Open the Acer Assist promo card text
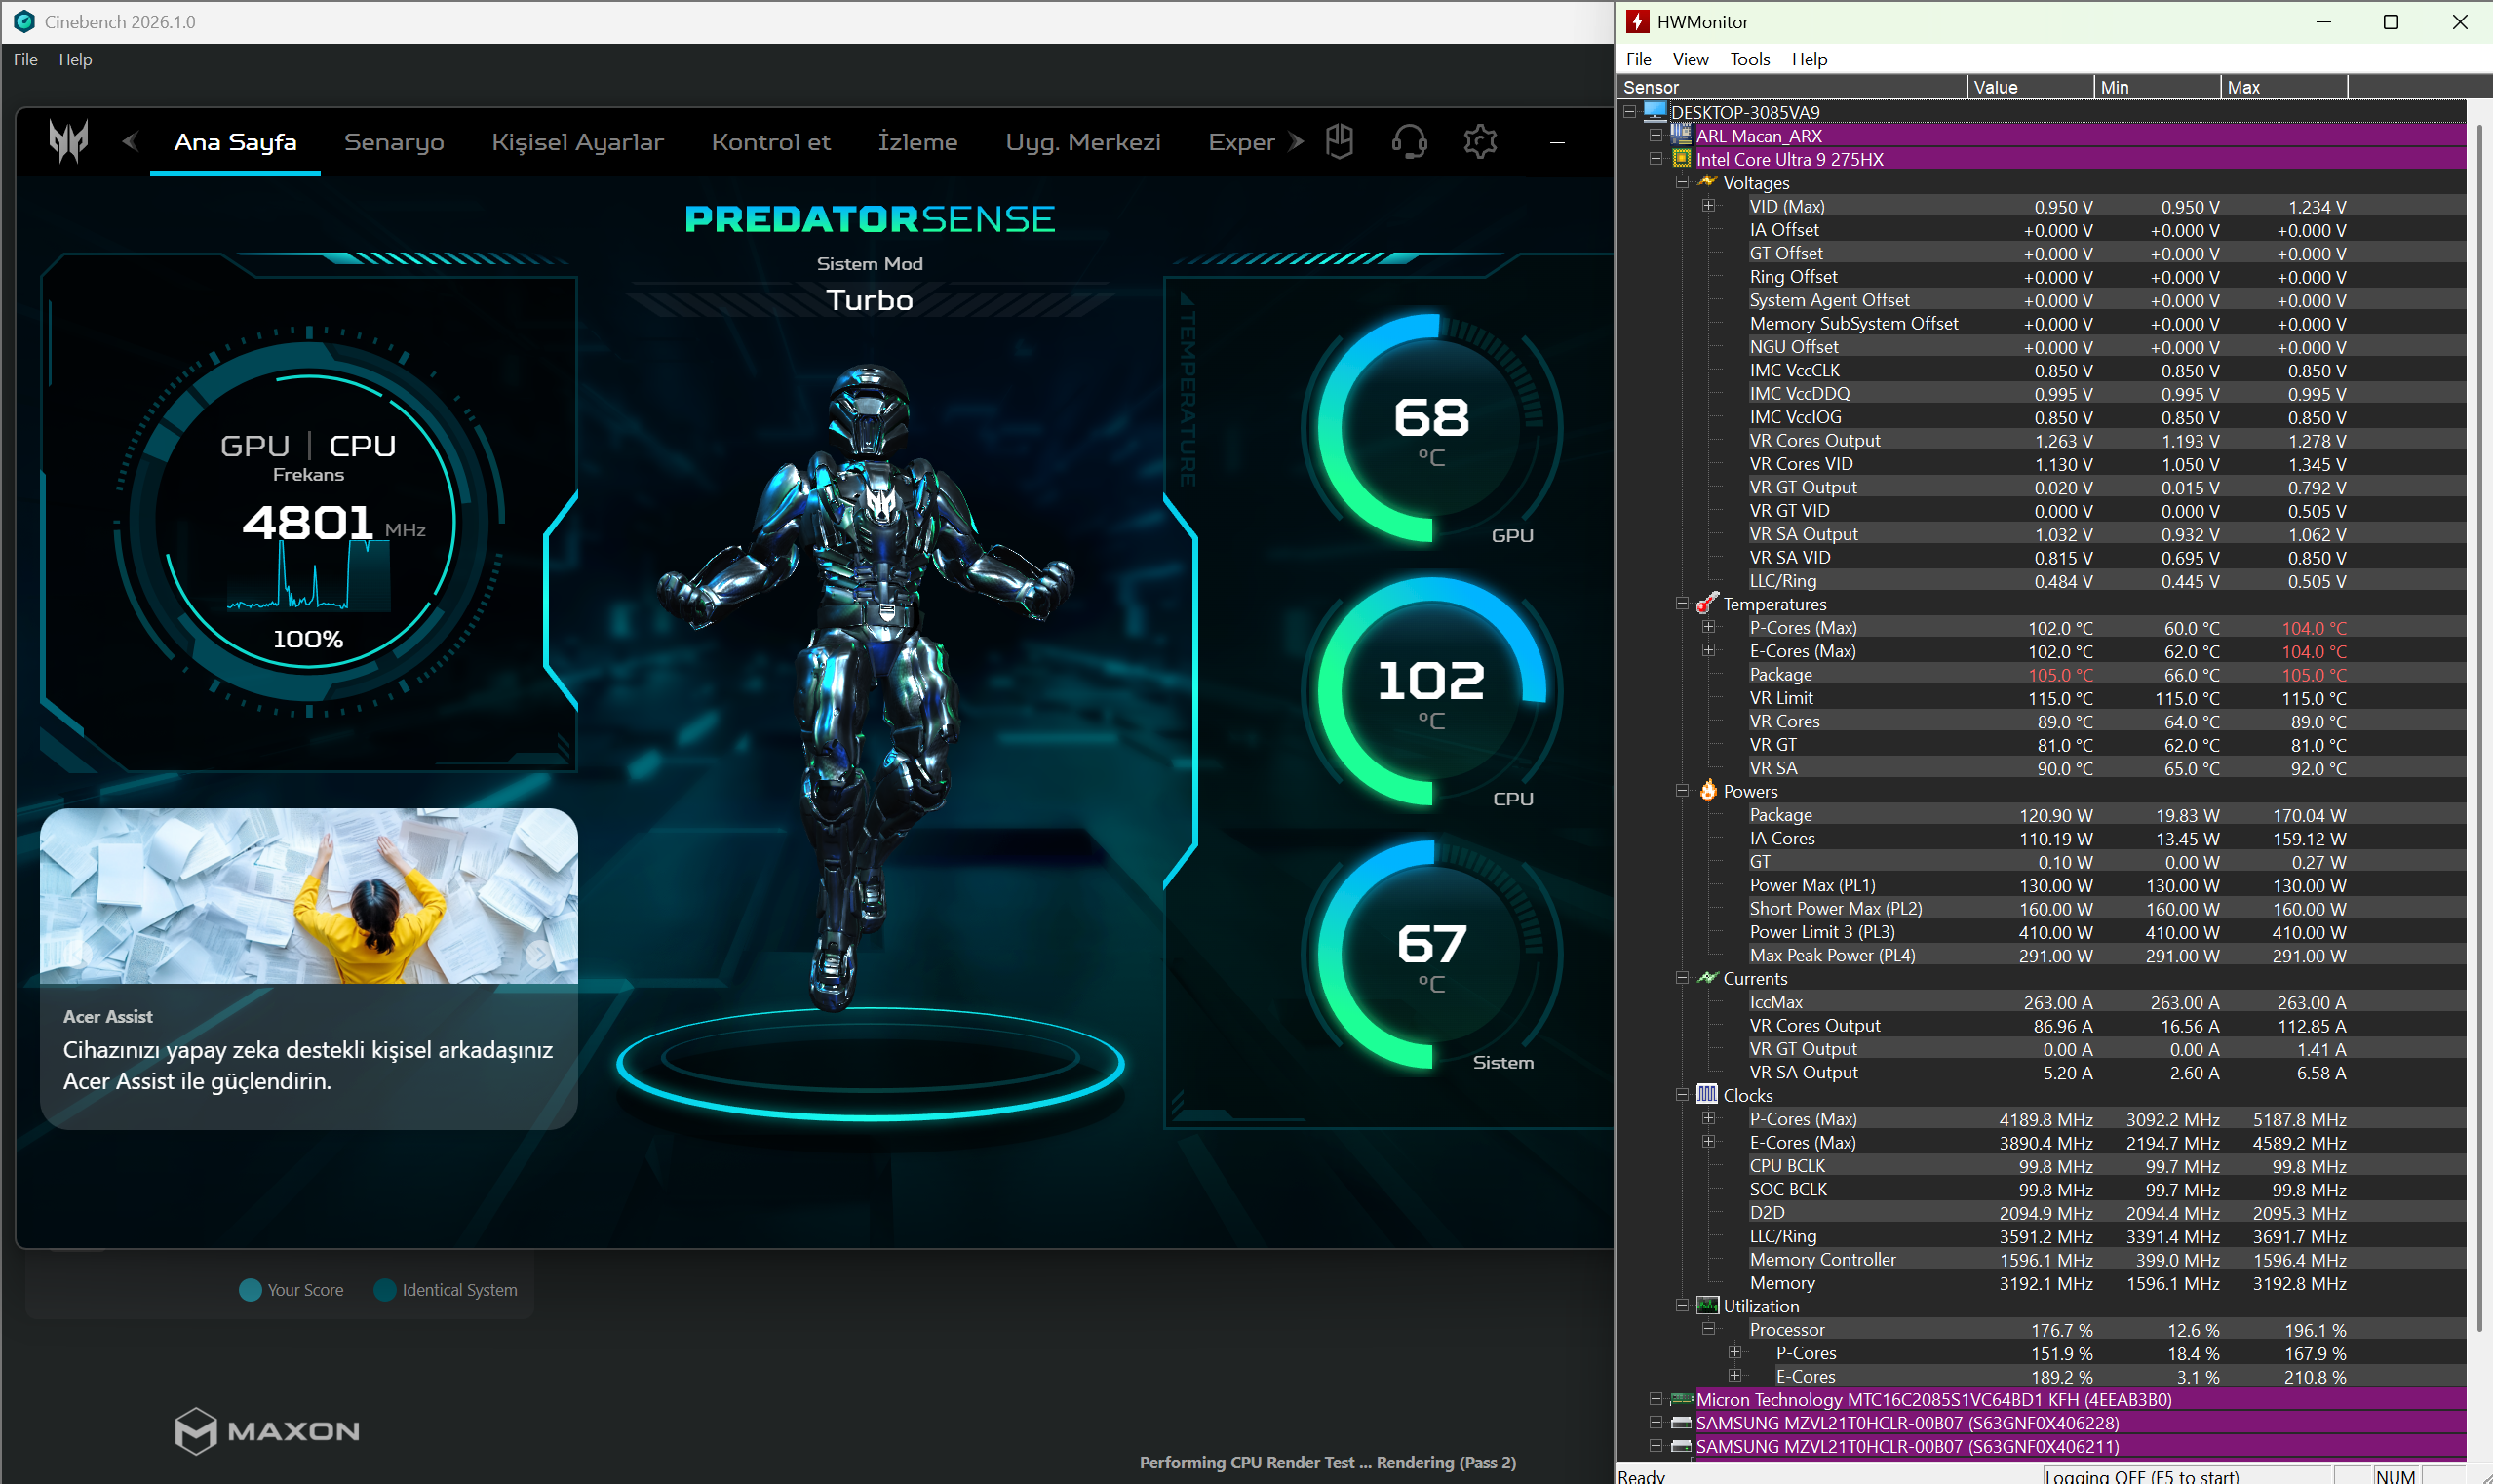Image resolution: width=2493 pixels, height=1484 pixels. tap(308, 1065)
